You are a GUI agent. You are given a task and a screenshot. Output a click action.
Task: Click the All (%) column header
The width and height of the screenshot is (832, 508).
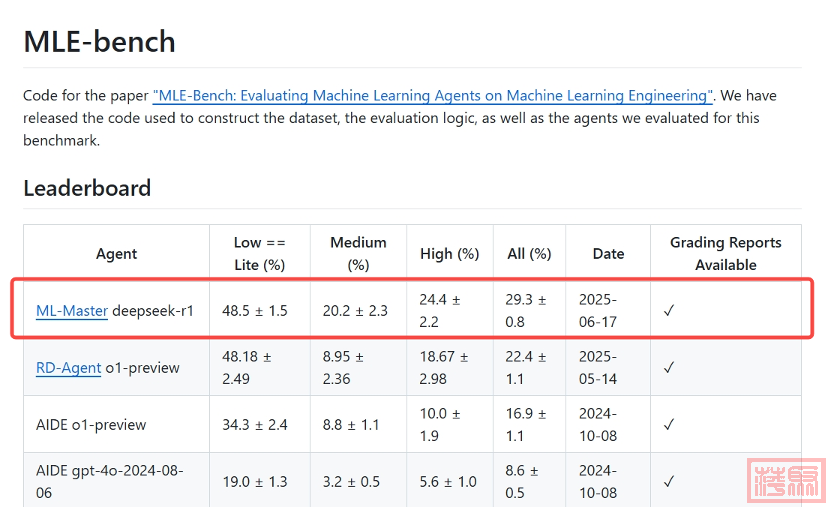[529, 254]
